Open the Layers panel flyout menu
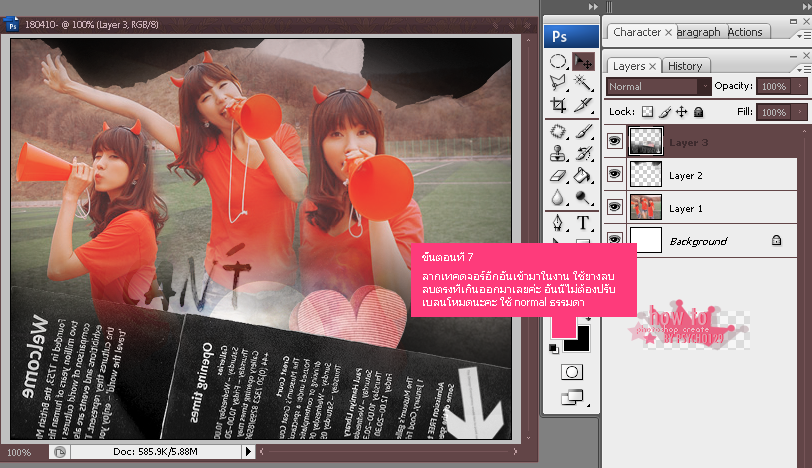 coord(803,69)
